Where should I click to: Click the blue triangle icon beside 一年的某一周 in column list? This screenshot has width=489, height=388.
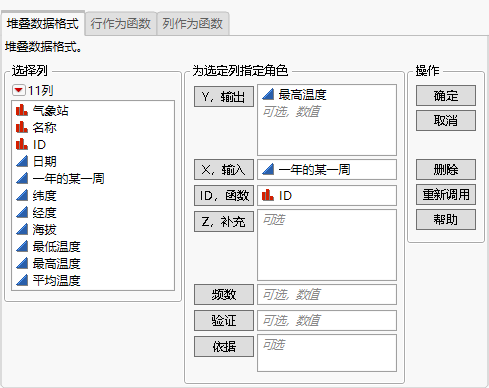22,178
